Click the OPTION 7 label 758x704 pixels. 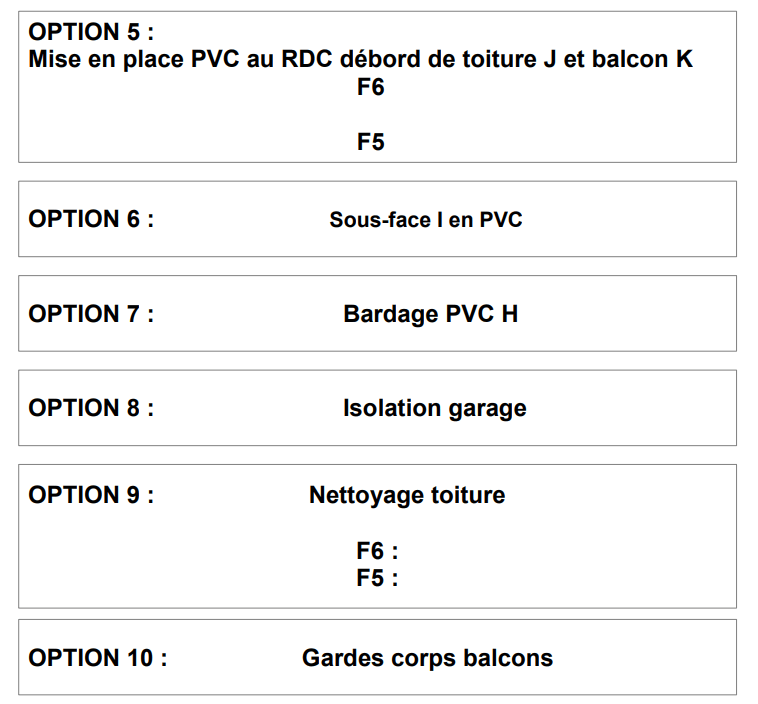(91, 314)
